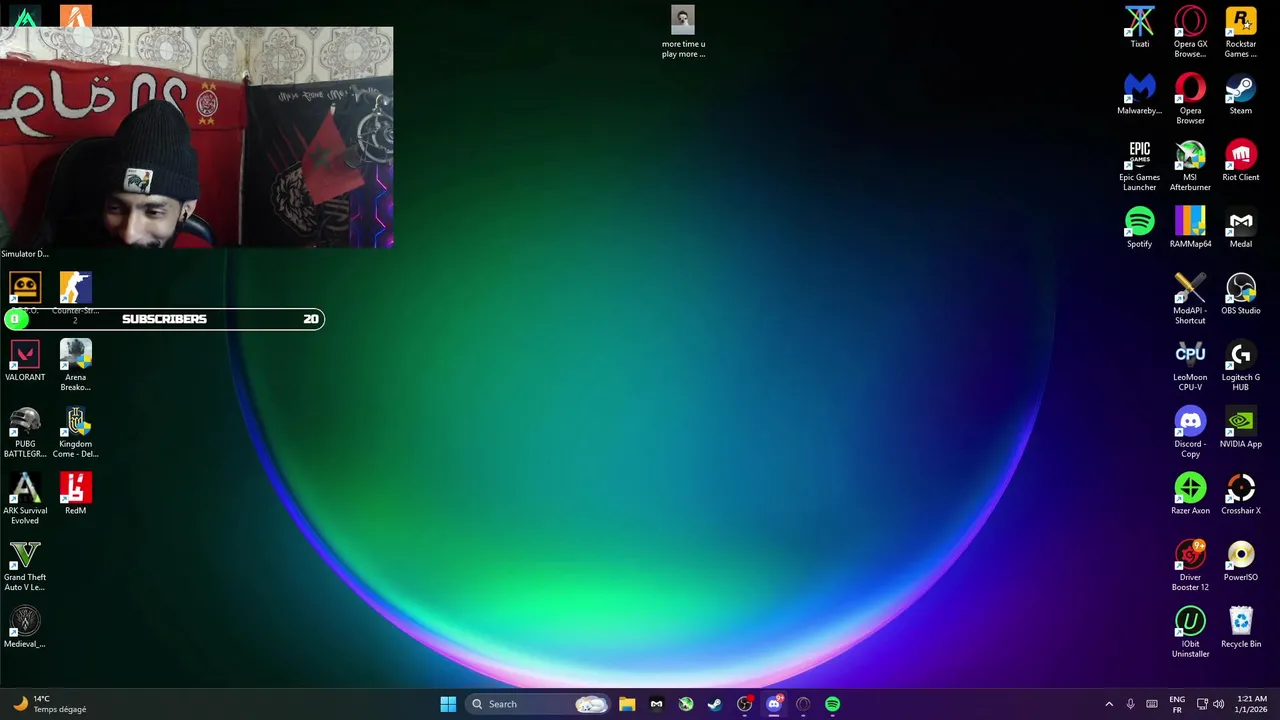Click the microphone tray icon
The width and height of the screenshot is (1280, 720).
coord(1130,704)
